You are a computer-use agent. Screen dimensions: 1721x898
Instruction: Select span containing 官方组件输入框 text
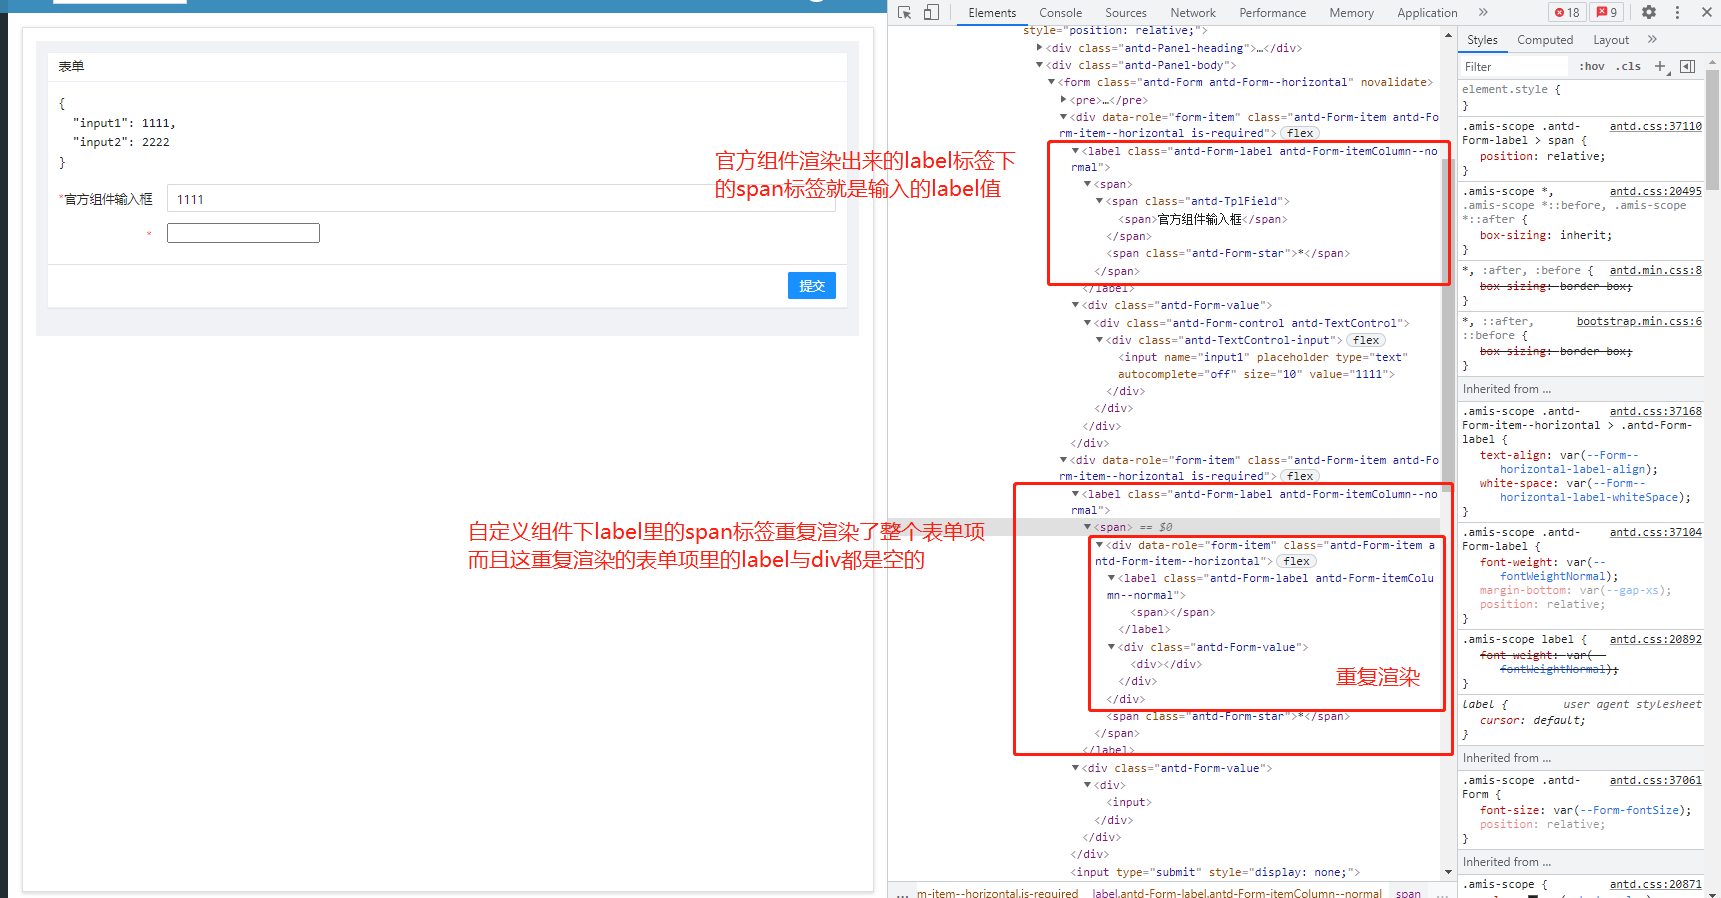tap(1202, 219)
